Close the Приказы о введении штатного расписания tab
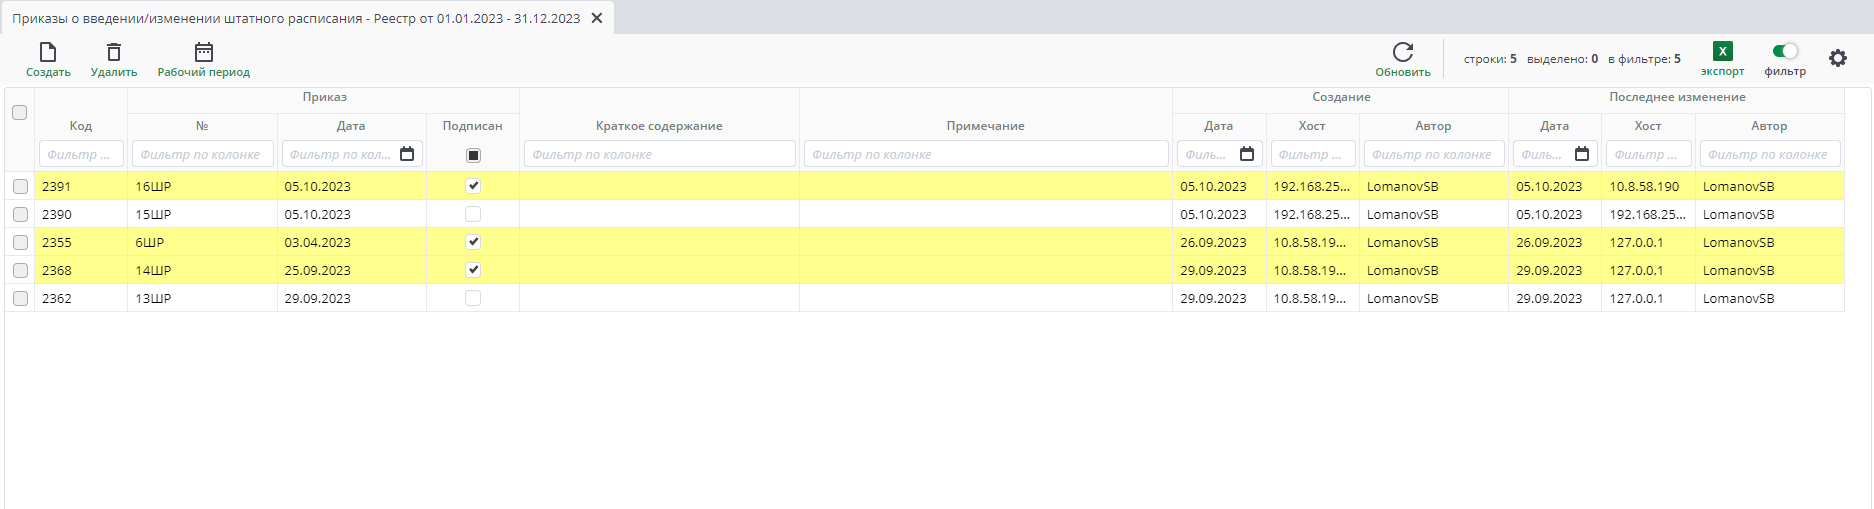This screenshot has height=509, width=1874. pos(597,18)
